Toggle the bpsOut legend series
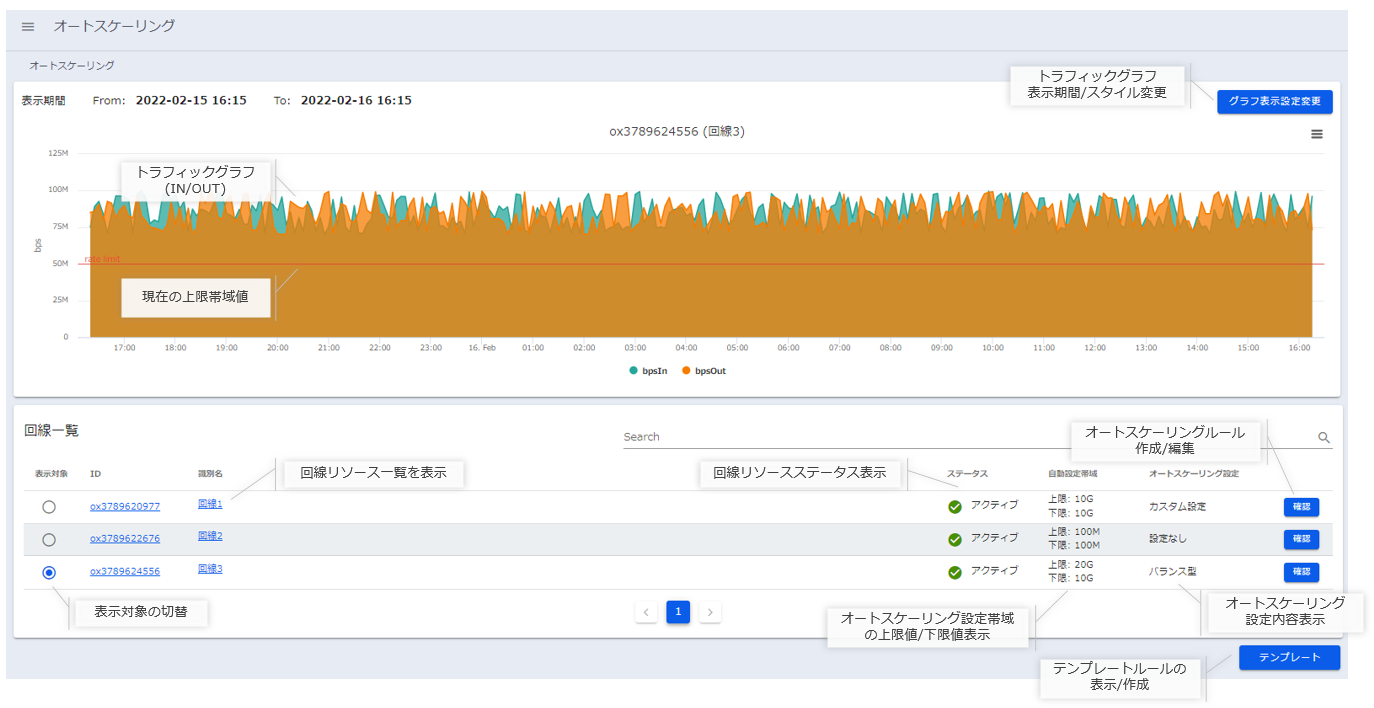Screen dimensions: 1374x708 point(704,370)
